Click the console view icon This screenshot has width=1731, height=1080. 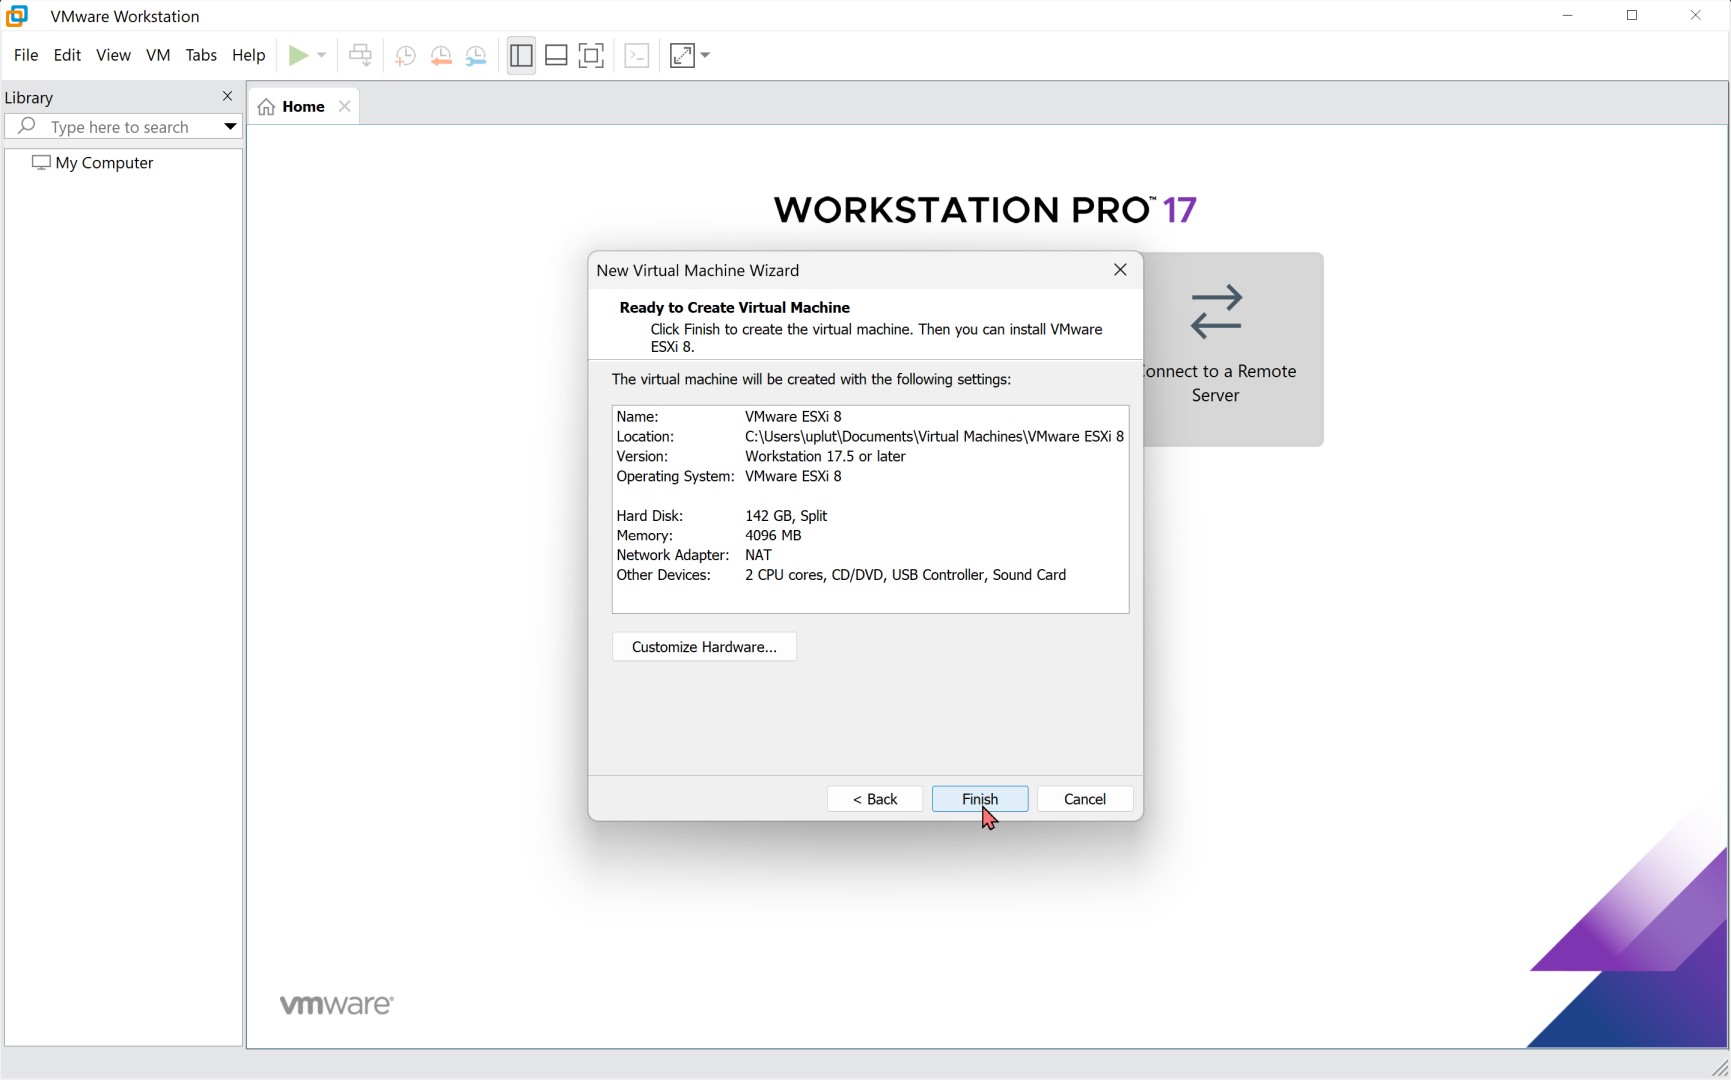(637, 56)
